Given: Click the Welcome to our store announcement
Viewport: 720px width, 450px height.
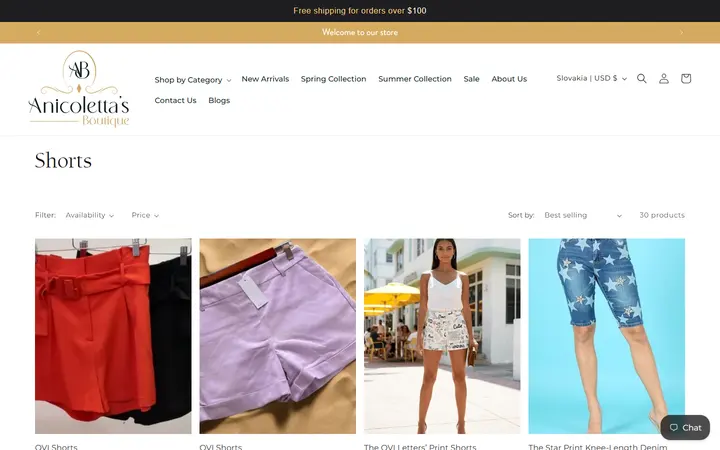Looking at the screenshot, I should [x=360, y=33].
